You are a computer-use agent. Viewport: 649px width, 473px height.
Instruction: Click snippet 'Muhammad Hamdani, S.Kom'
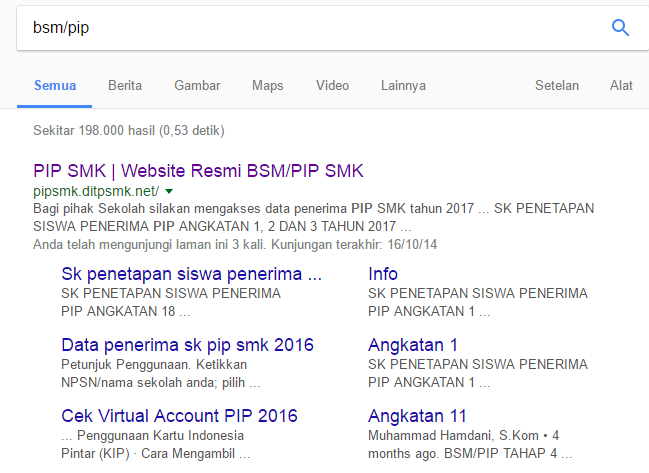coord(453,436)
